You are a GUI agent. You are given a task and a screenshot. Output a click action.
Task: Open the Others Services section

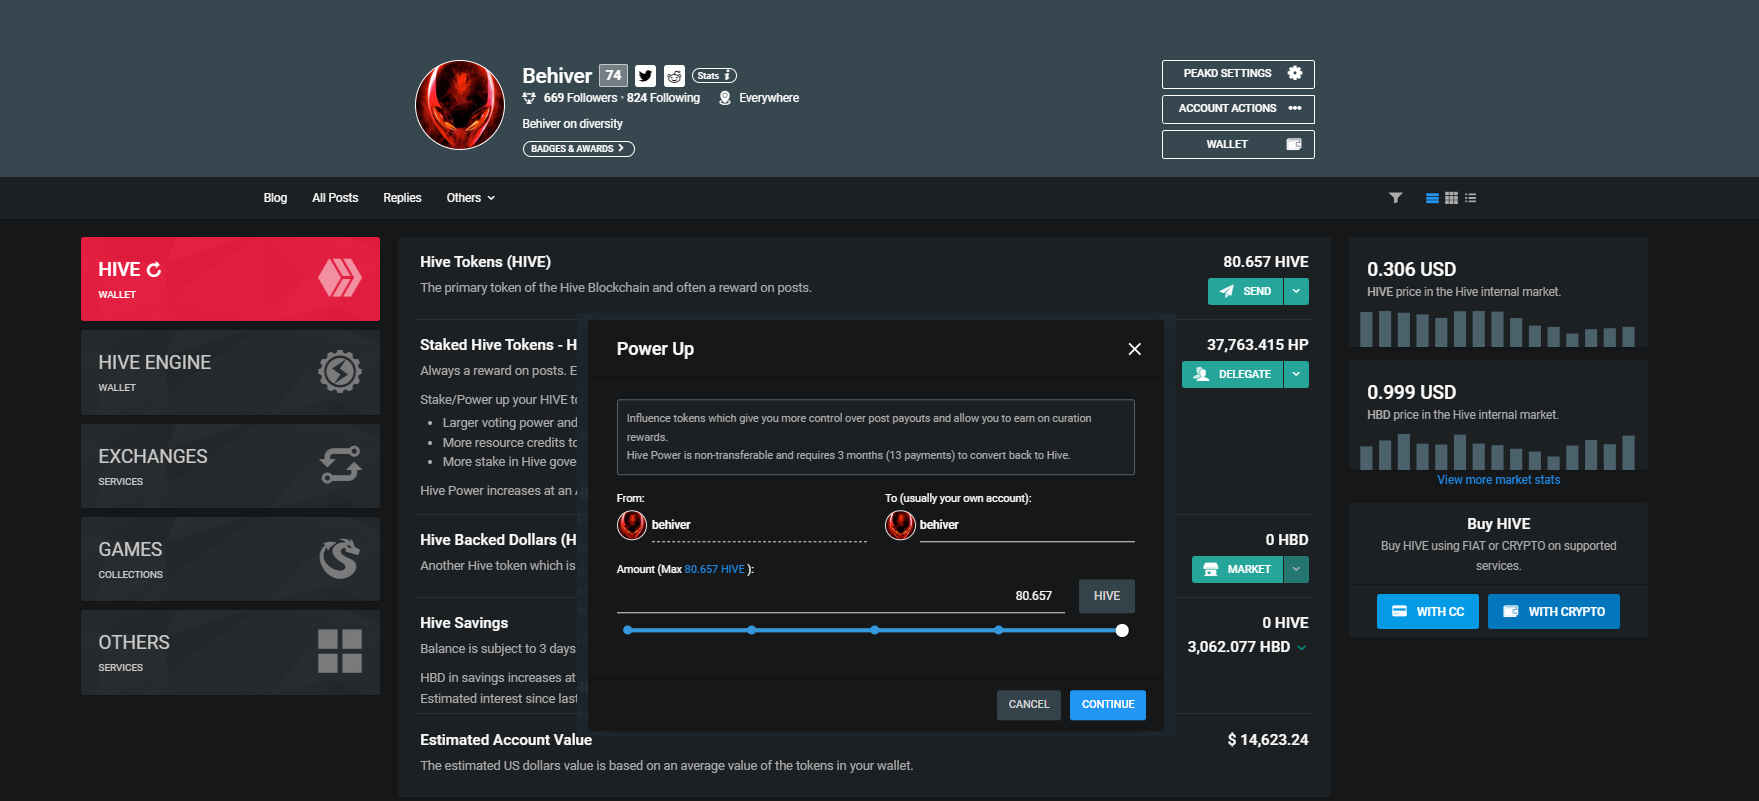pyautogui.click(x=230, y=652)
